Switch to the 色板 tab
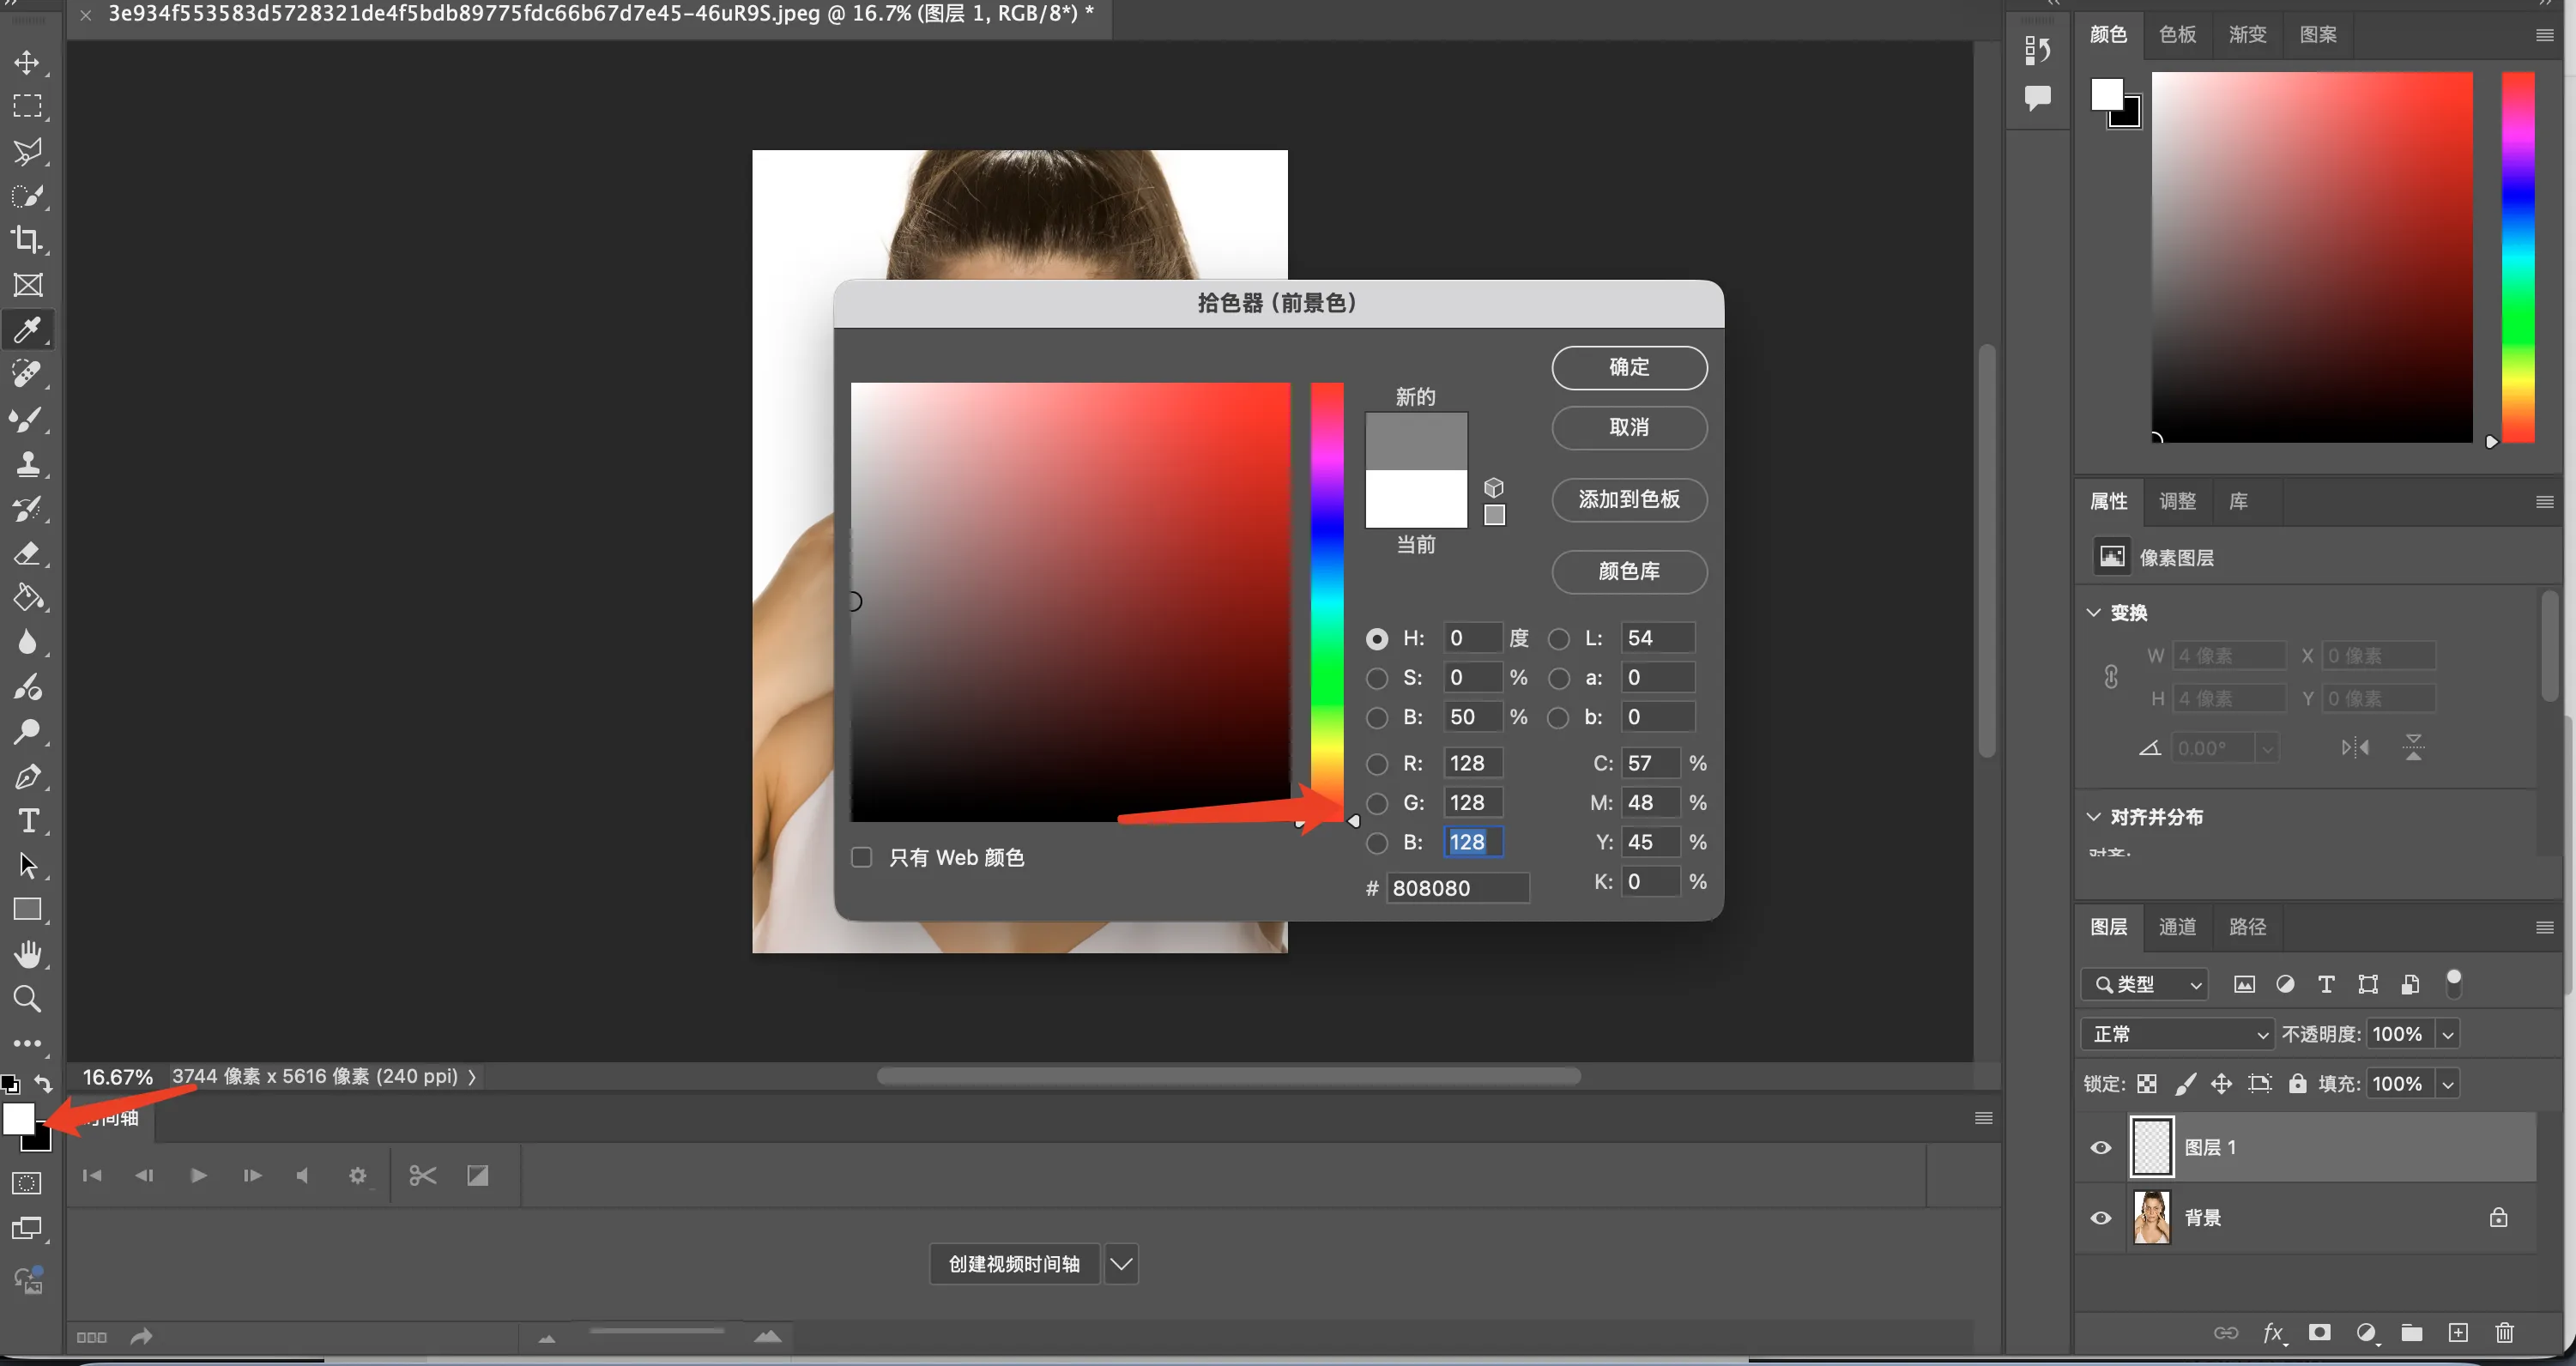Image resolution: width=2576 pixels, height=1366 pixels. [2177, 35]
